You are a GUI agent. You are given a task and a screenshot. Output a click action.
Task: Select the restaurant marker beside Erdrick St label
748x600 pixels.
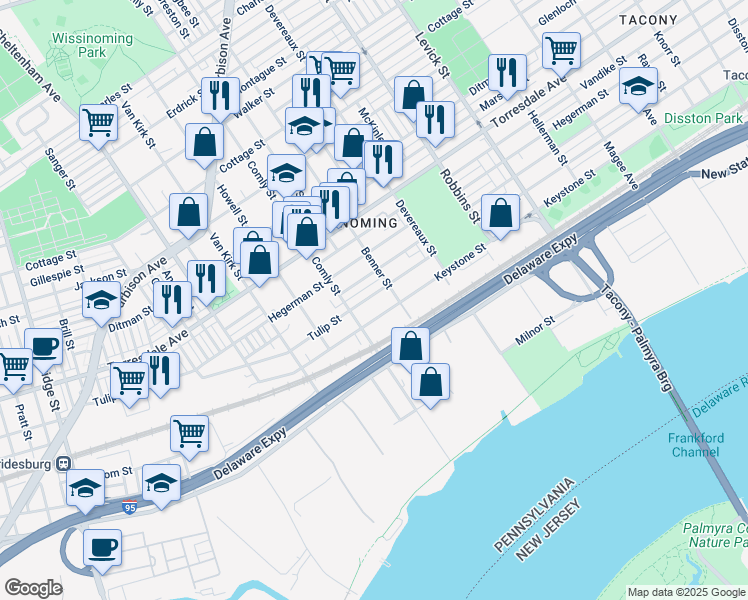220,97
